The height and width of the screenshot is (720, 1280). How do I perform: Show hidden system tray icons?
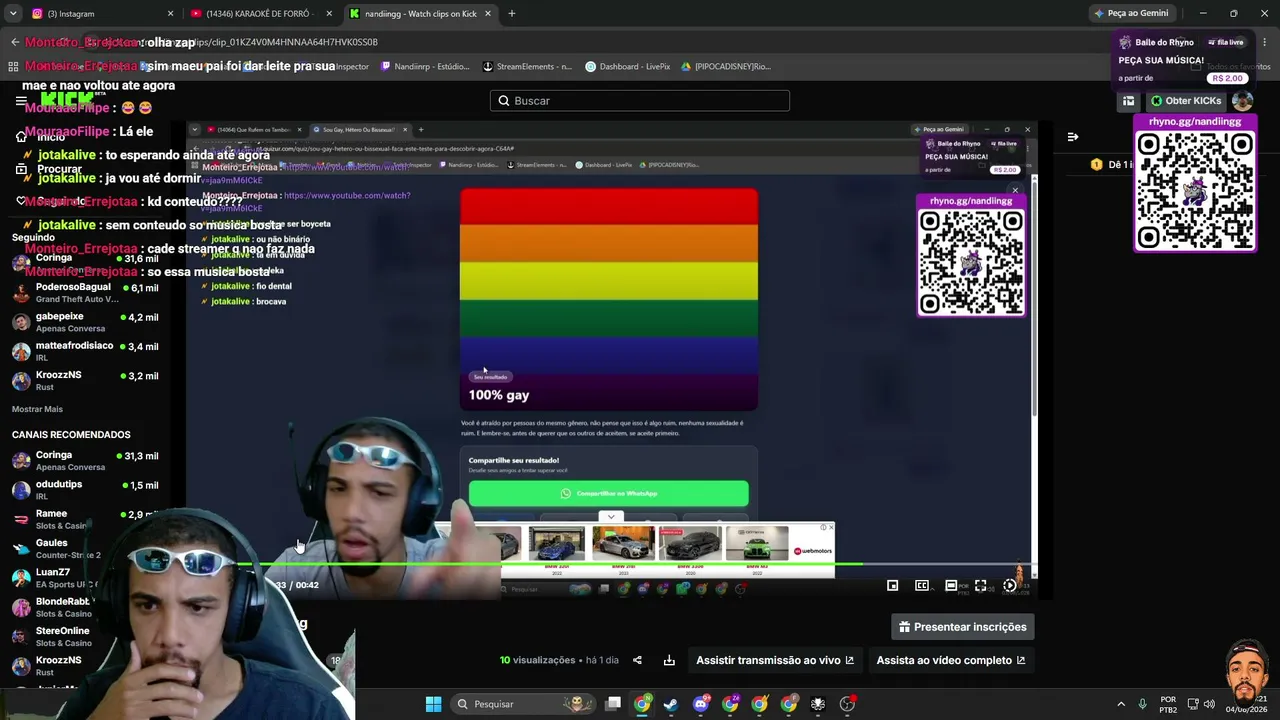[1120, 704]
